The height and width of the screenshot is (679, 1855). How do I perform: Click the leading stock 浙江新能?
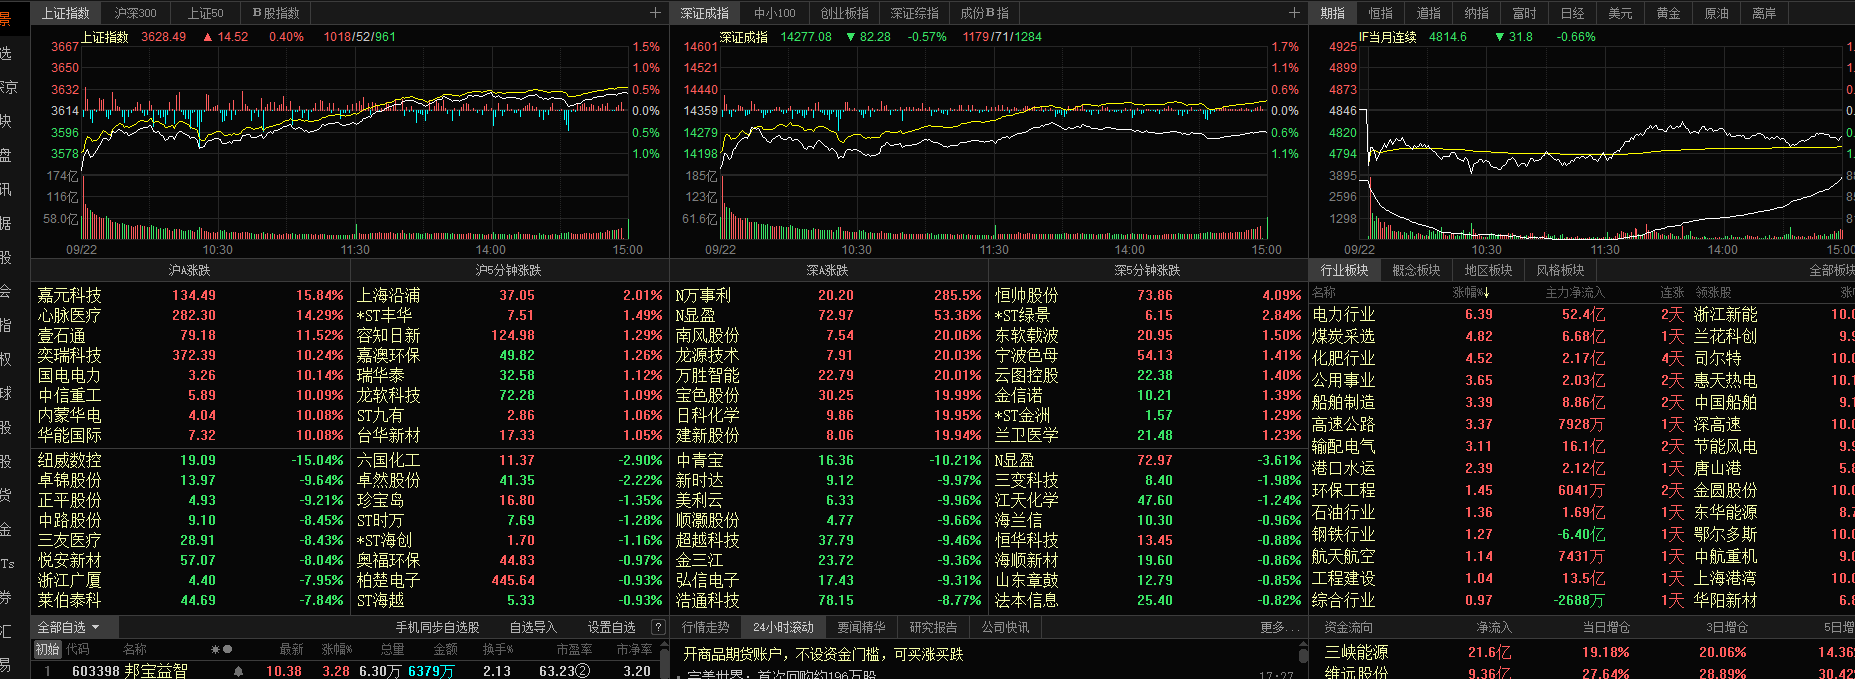coord(1725,314)
